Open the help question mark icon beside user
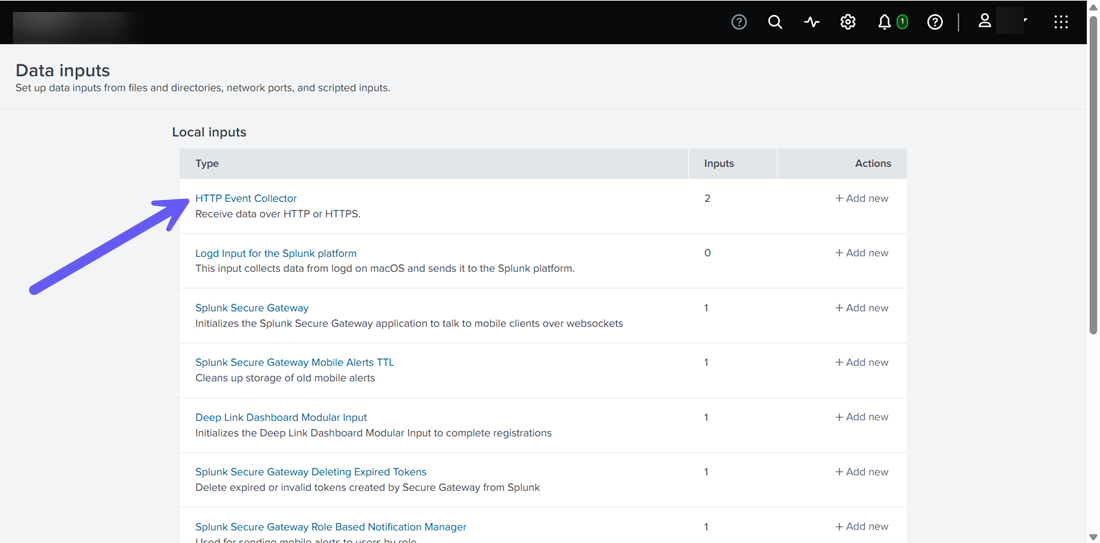Viewport: 1100px width, 543px height. point(935,22)
